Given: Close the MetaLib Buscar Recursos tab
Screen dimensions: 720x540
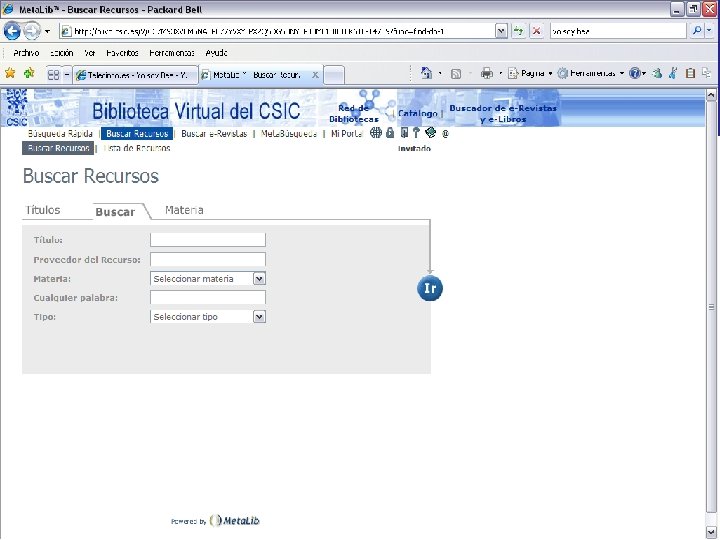Looking at the screenshot, I should (315, 75).
